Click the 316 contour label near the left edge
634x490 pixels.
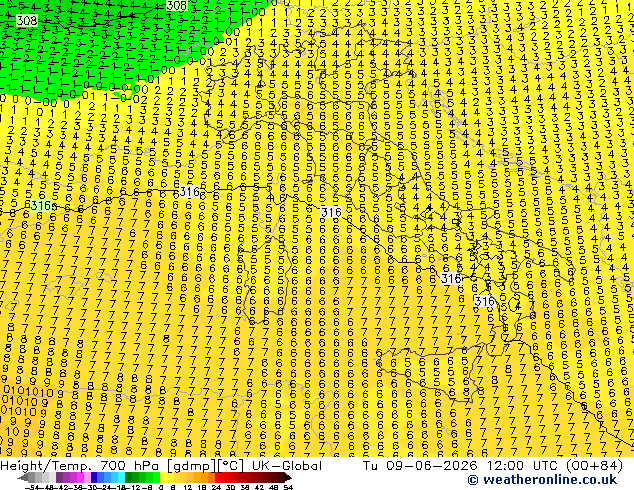(40, 205)
